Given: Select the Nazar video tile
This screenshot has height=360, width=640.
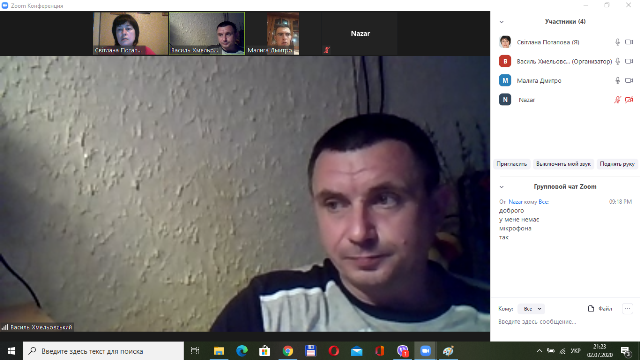Looking at the screenshot, I should 359,33.
